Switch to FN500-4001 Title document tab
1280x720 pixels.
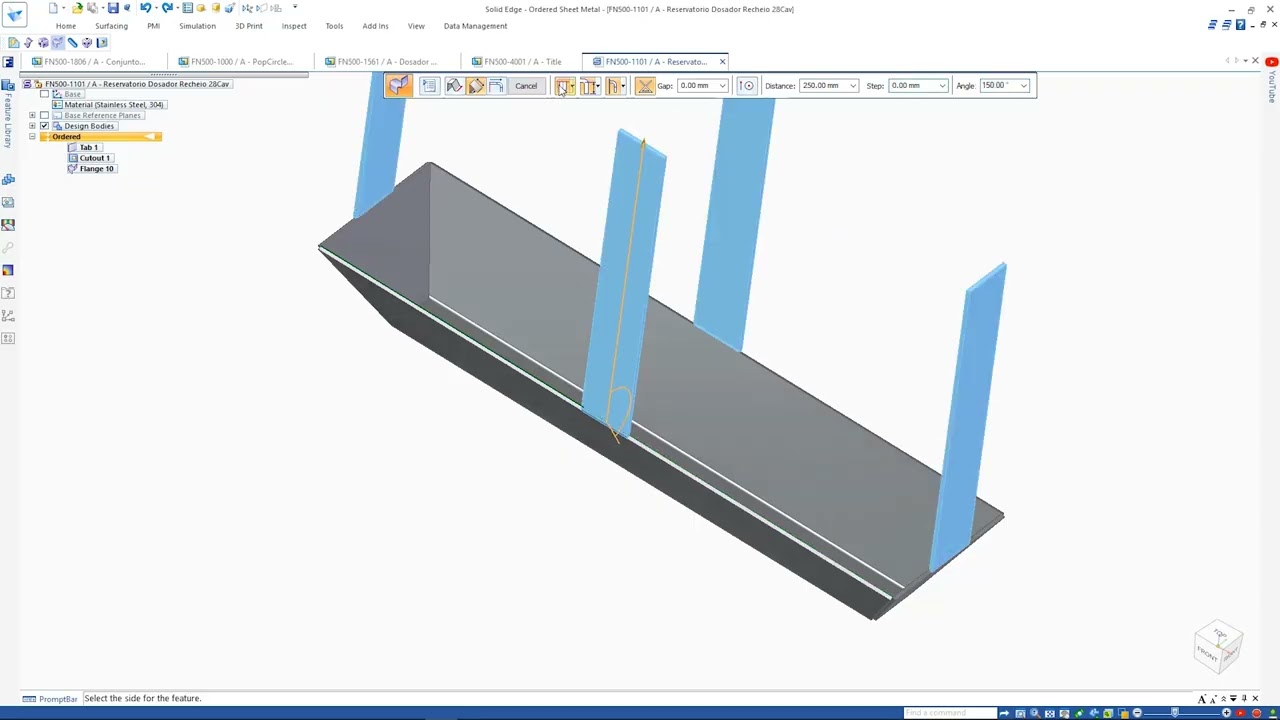[523, 61]
